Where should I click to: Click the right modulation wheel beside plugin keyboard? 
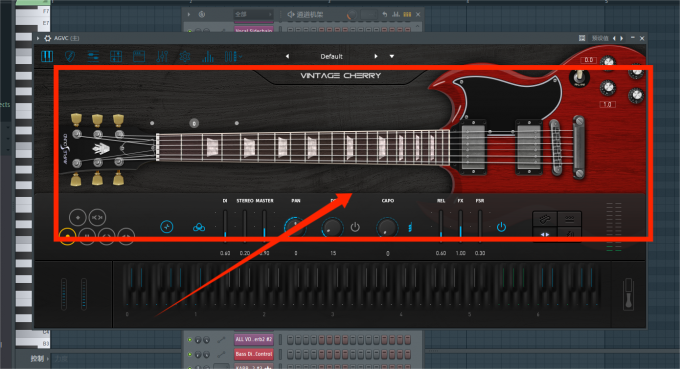tap(84, 294)
